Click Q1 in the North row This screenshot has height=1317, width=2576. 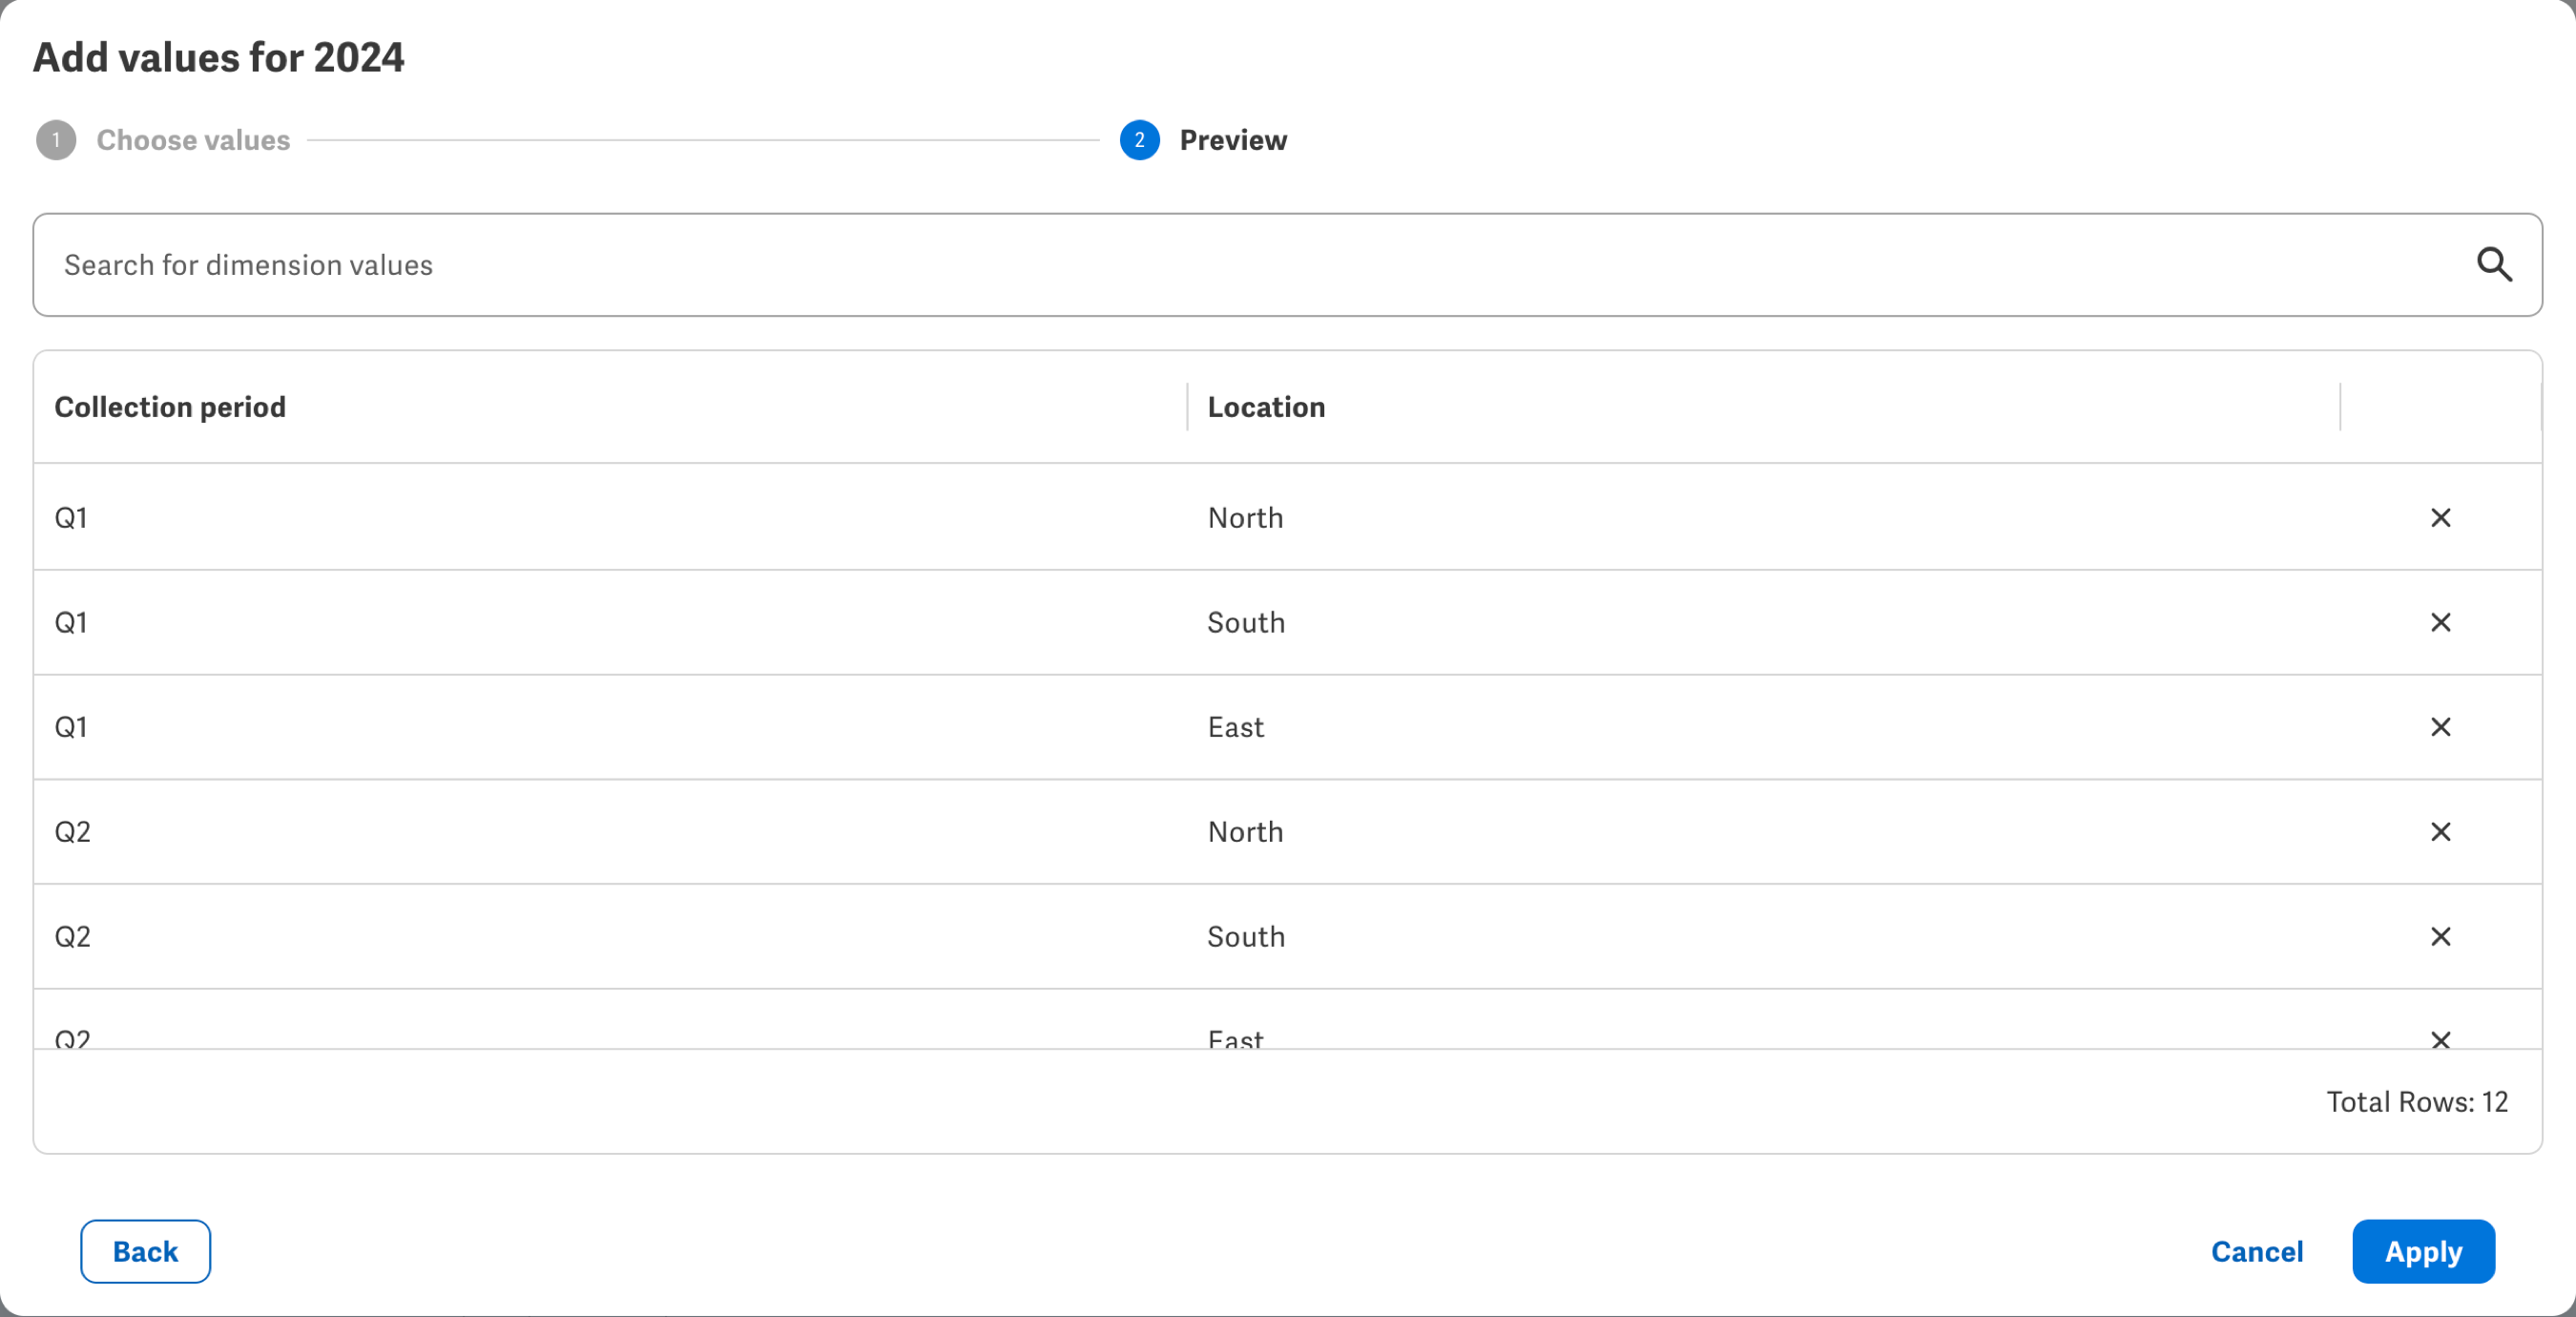pyautogui.click(x=71, y=517)
